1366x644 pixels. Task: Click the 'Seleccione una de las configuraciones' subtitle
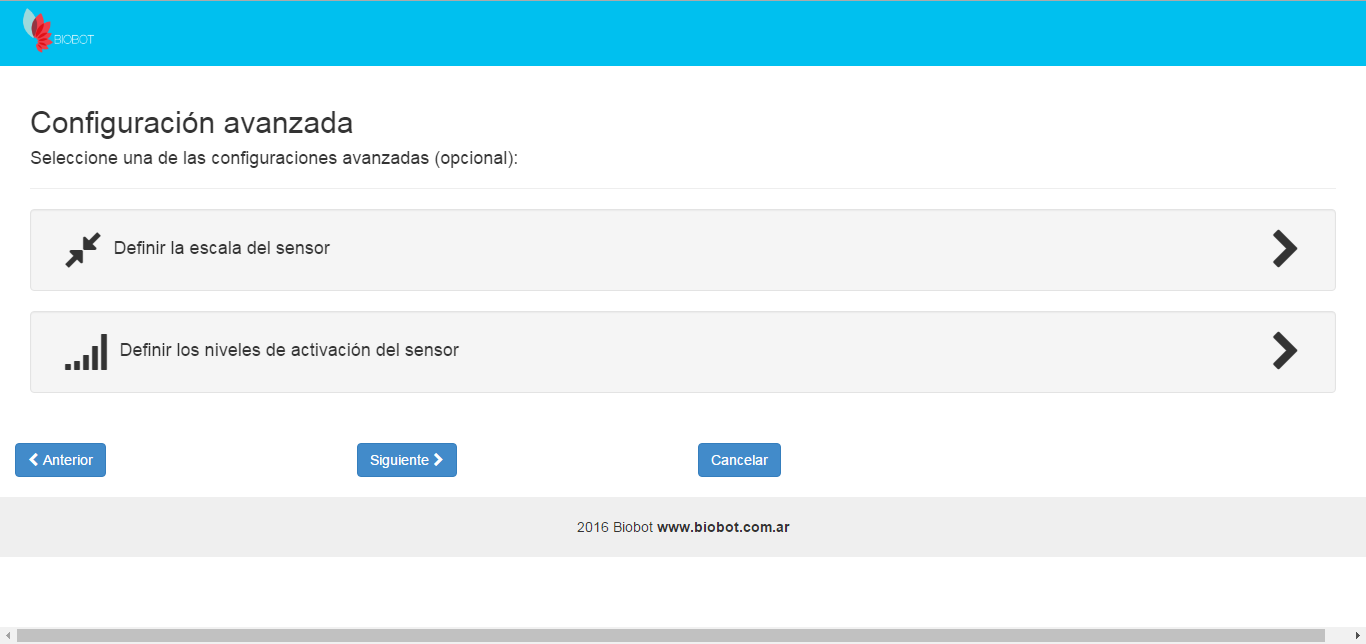point(274,158)
